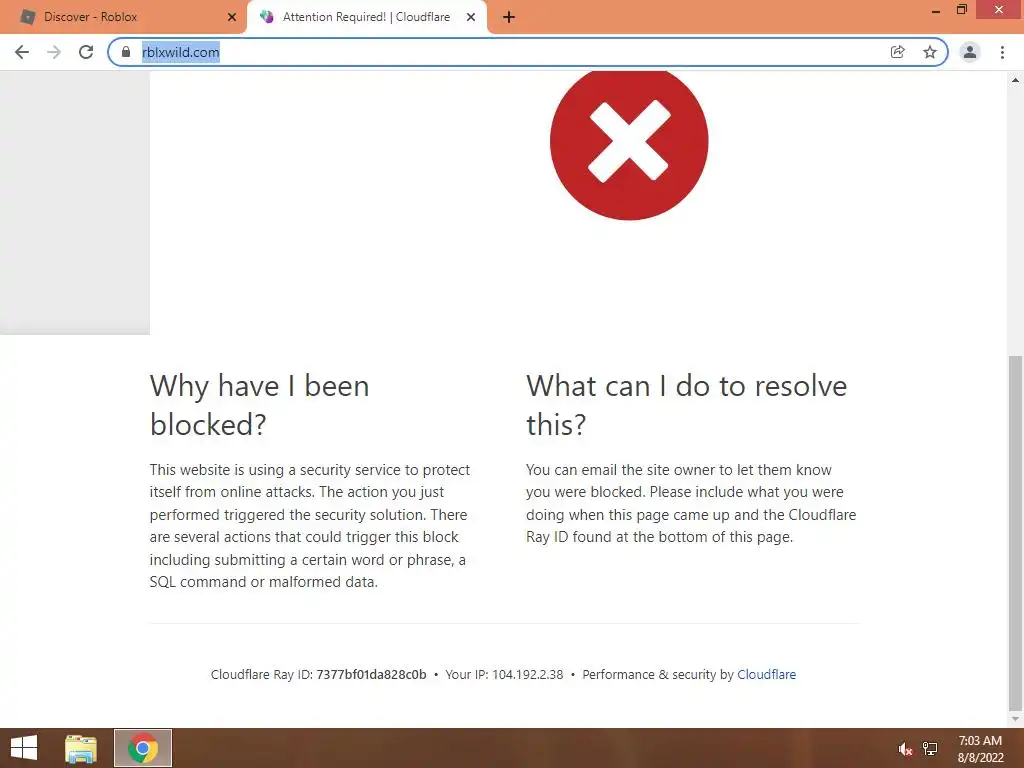
Task: Click the scrollbar down arrow
Action: [1015, 718]
